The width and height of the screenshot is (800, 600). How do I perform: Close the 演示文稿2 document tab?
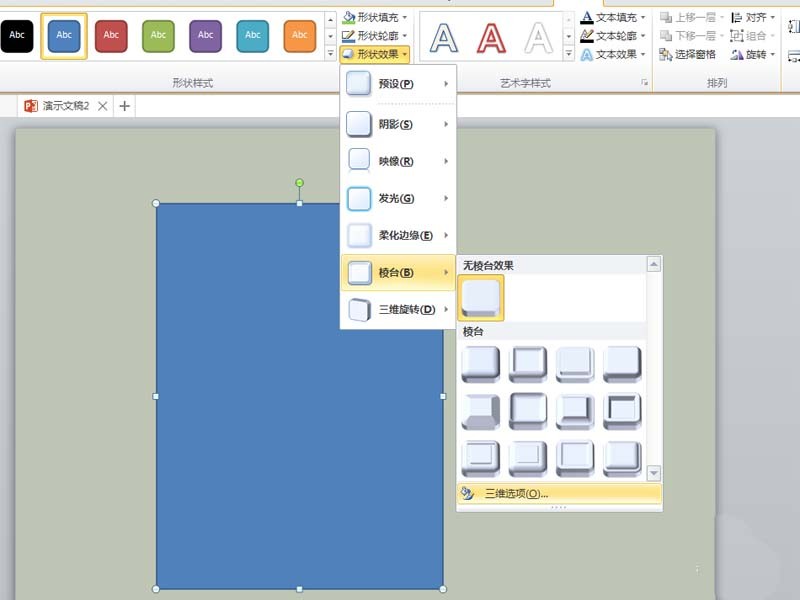click(103, 106)
